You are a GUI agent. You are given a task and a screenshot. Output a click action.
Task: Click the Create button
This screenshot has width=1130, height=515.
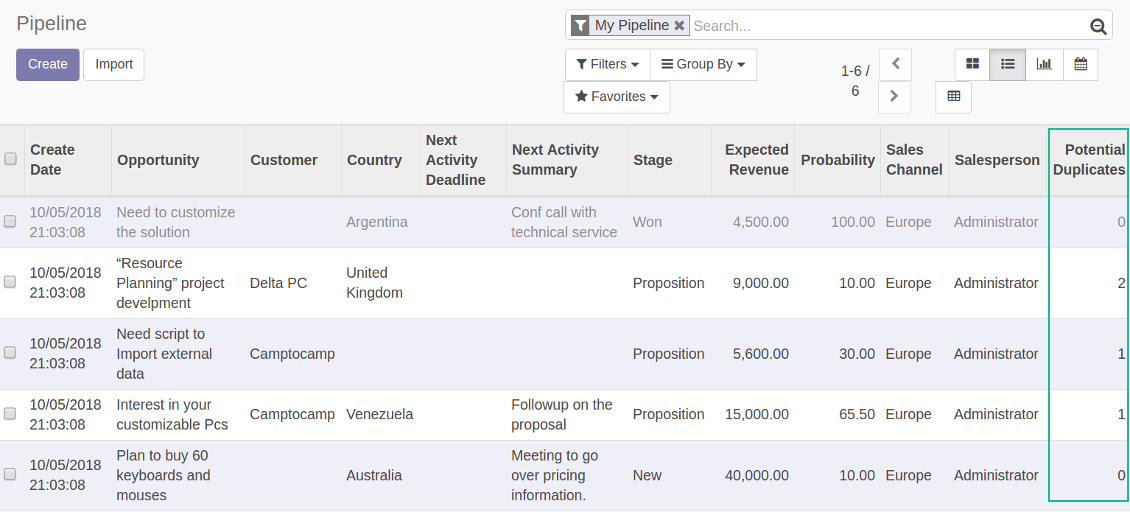click(x=47, y=64)
